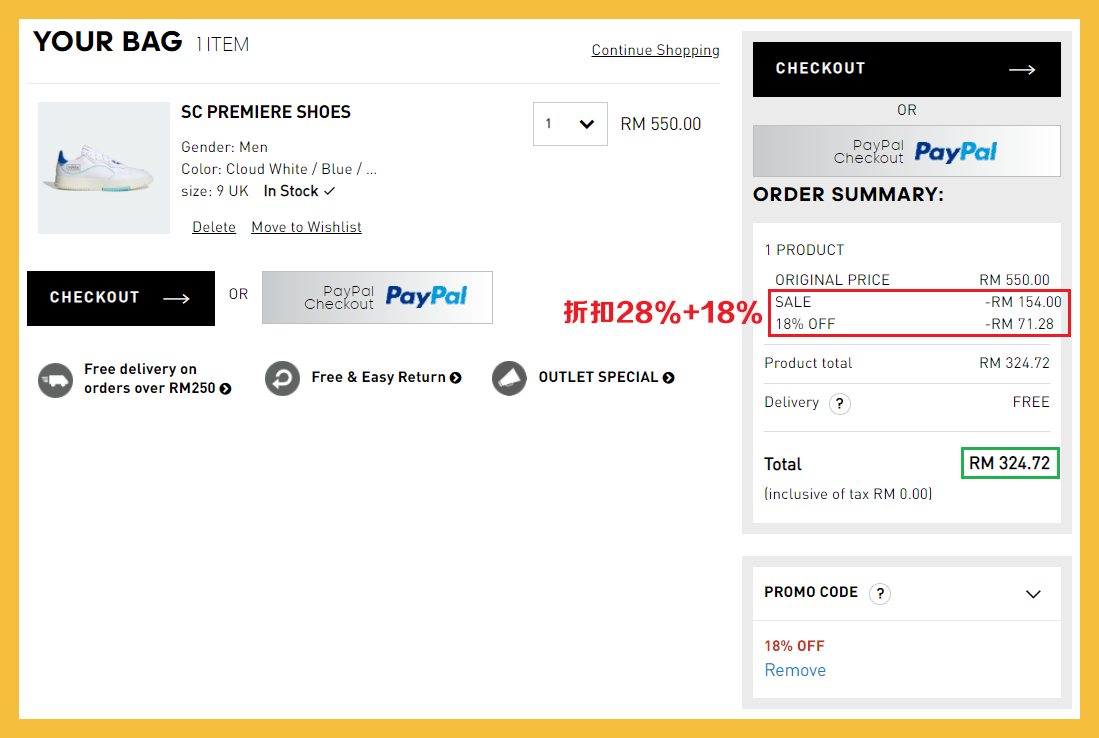Click arrow next to Free delivery text
Screen dimensions: 1099x738
[x=226, y=389]
